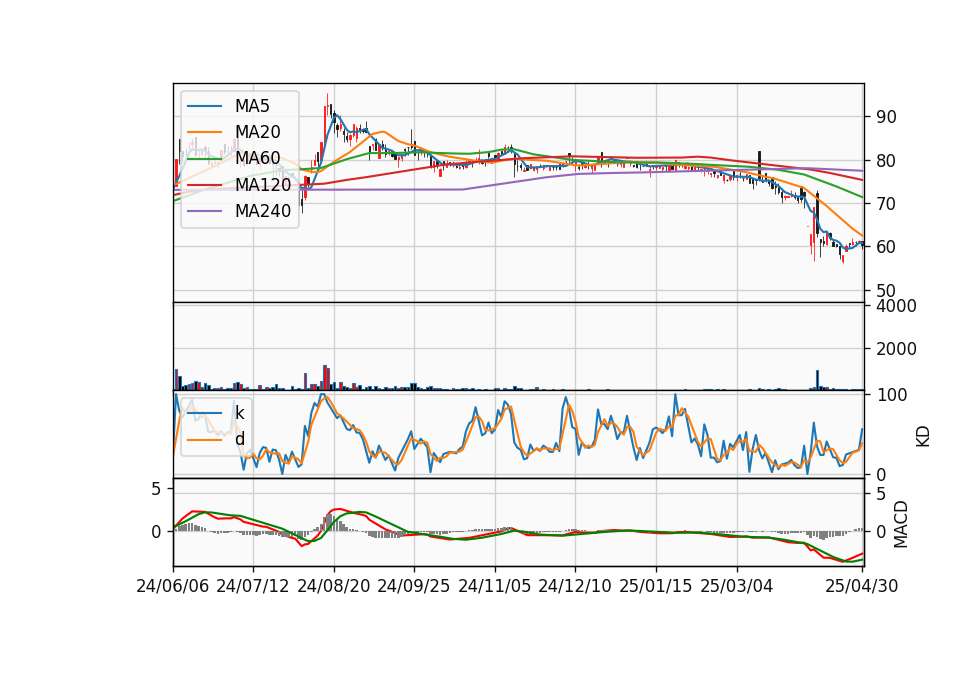Click the 80 price axis tick
The width and height of the screenshot is (960, 690).
886,161
